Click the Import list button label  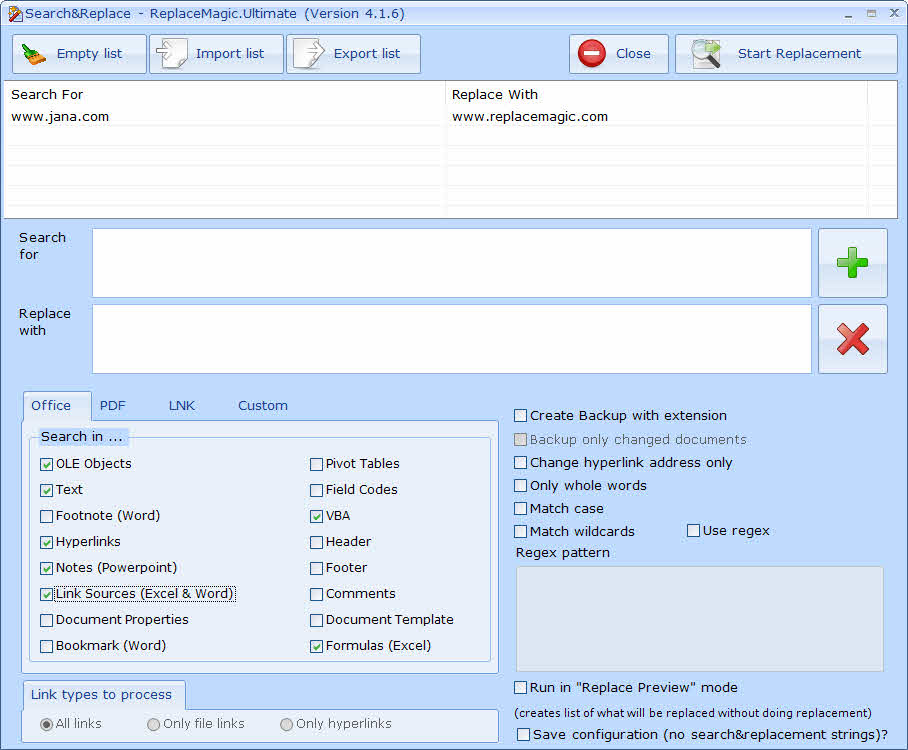(230, 54)
